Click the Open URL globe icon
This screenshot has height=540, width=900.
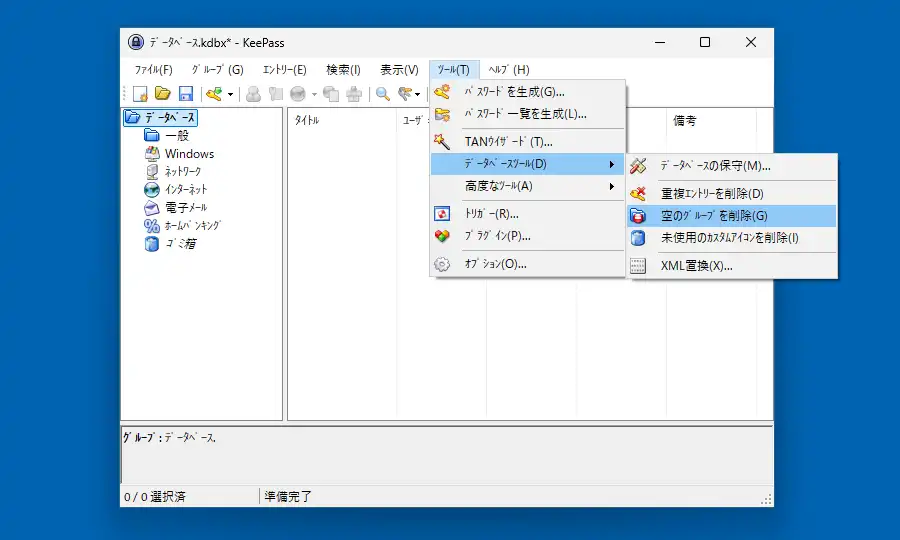(x=298, y=94)
